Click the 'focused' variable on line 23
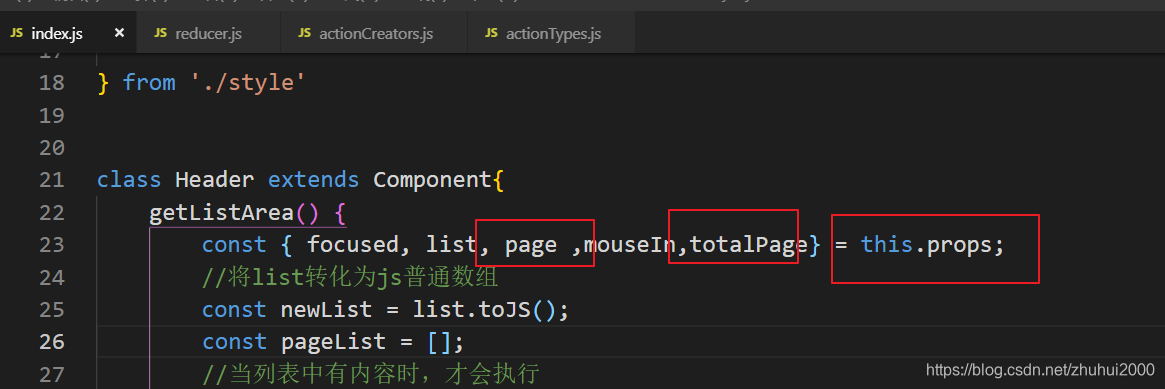 (x=353, y=245)
